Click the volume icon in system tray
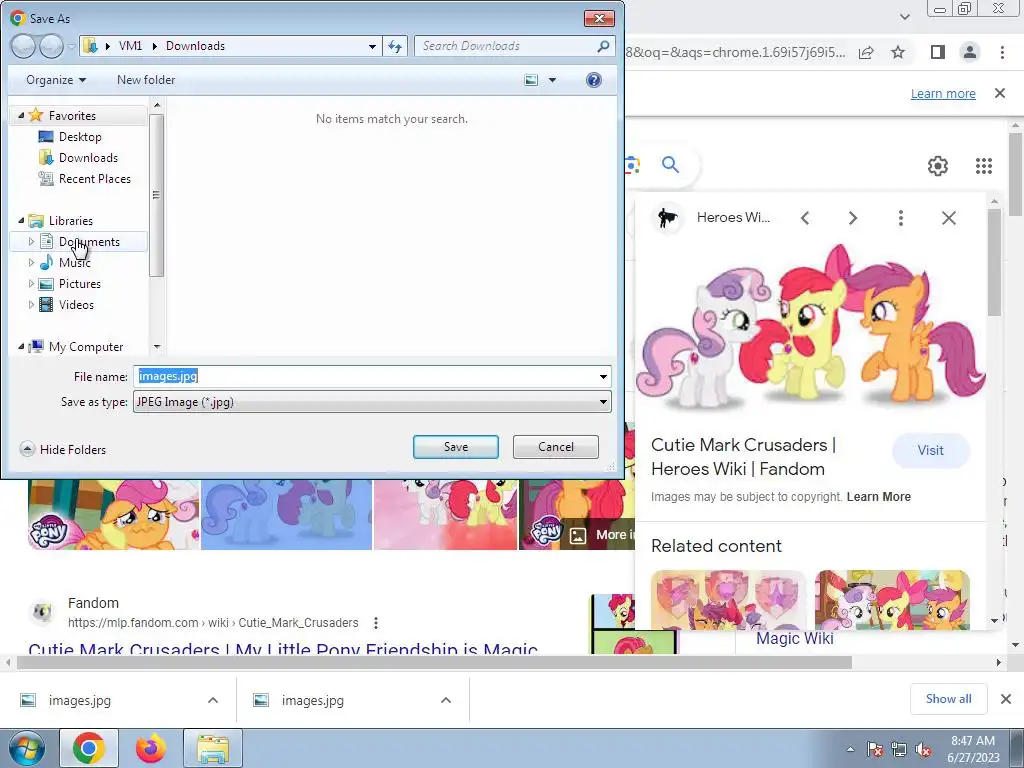 click(923, 749)
